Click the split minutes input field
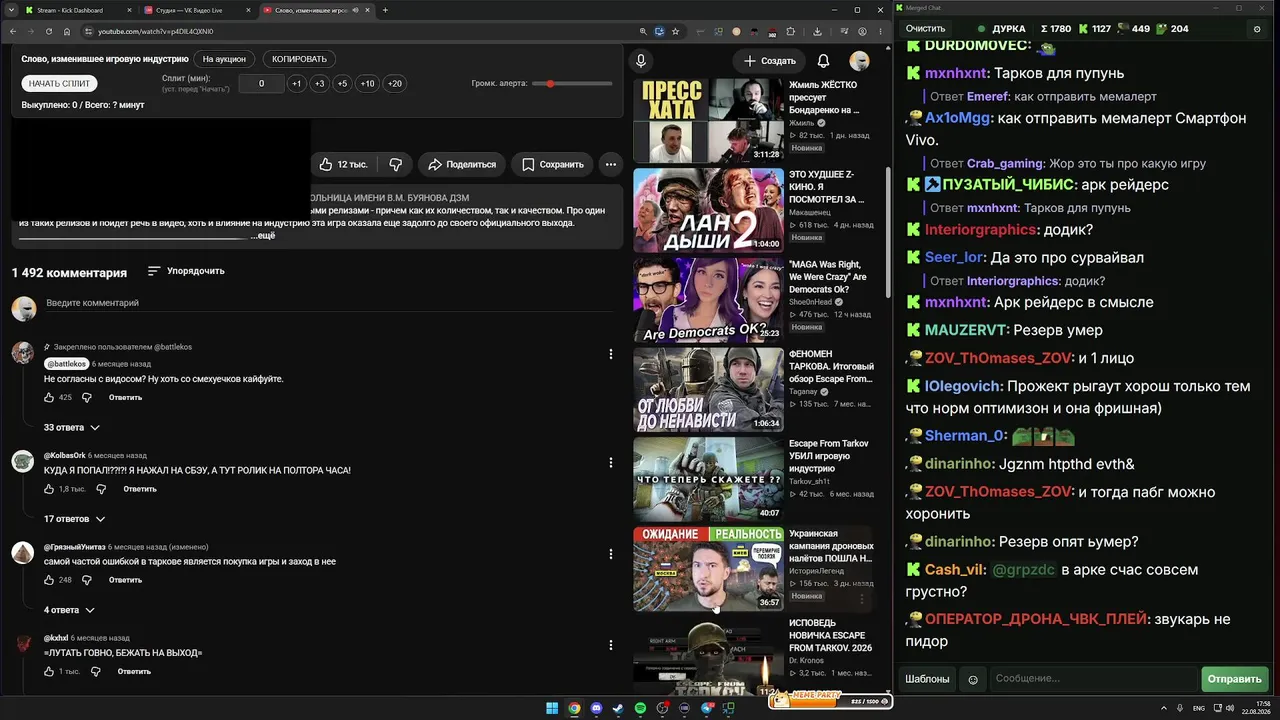Viewport: 1280px width, 720px height. point(261,84)
